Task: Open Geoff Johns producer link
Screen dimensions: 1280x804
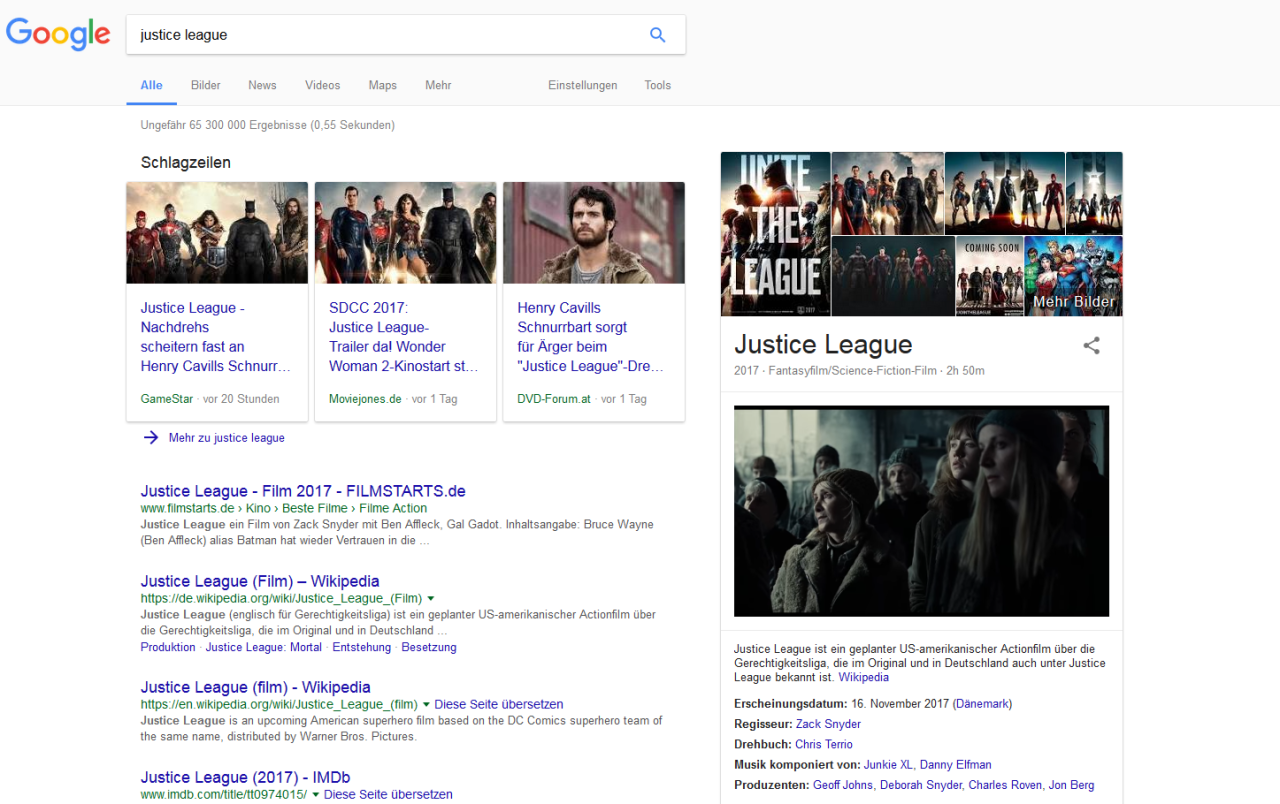Action: tap(843, 785)
